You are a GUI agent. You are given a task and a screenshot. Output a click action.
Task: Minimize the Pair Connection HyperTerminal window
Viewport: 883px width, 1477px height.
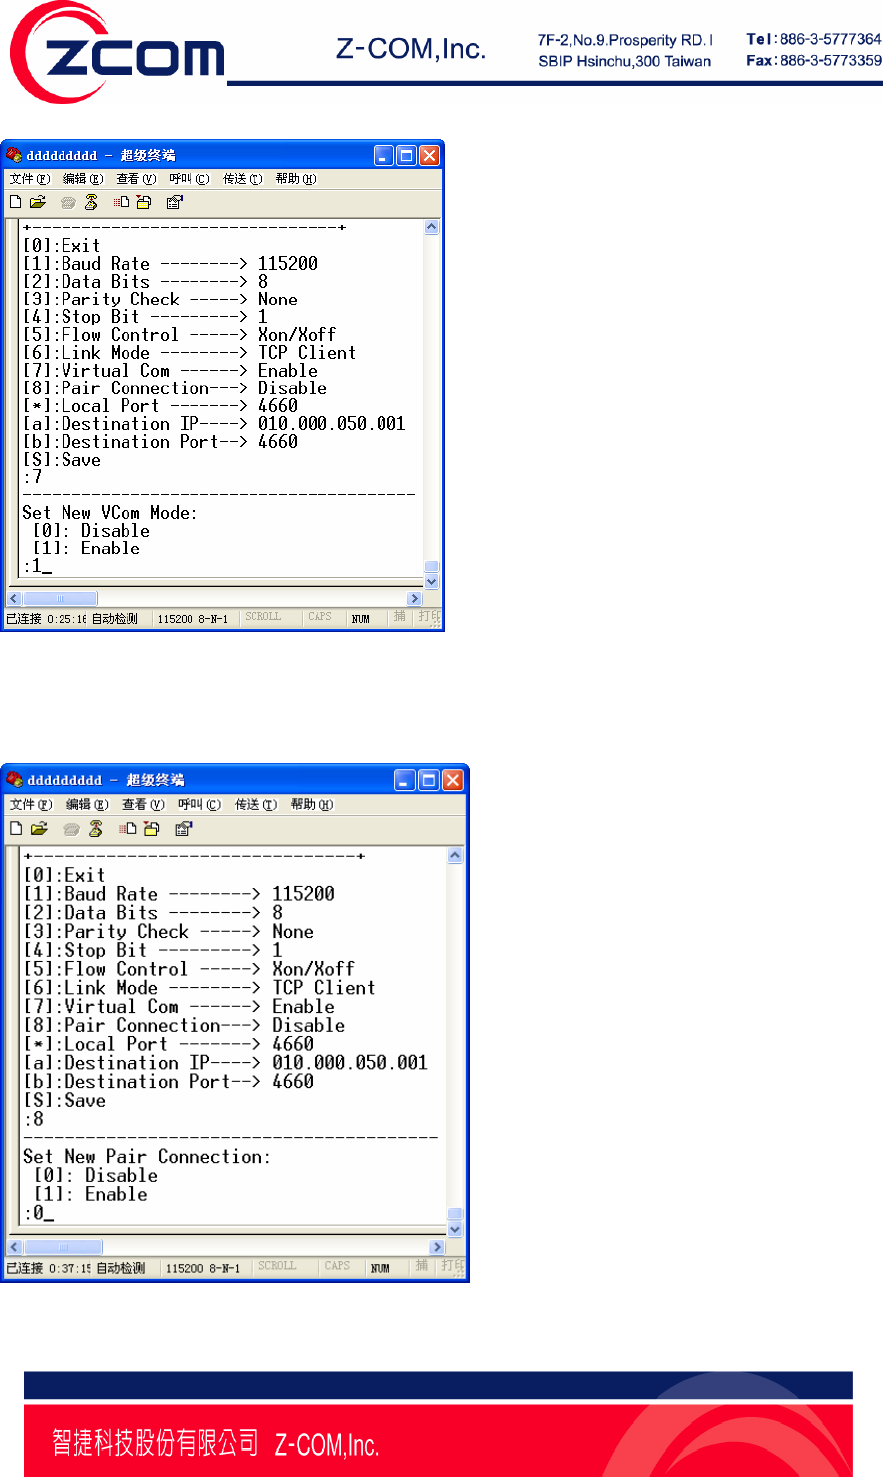click(x=405, y=780)
